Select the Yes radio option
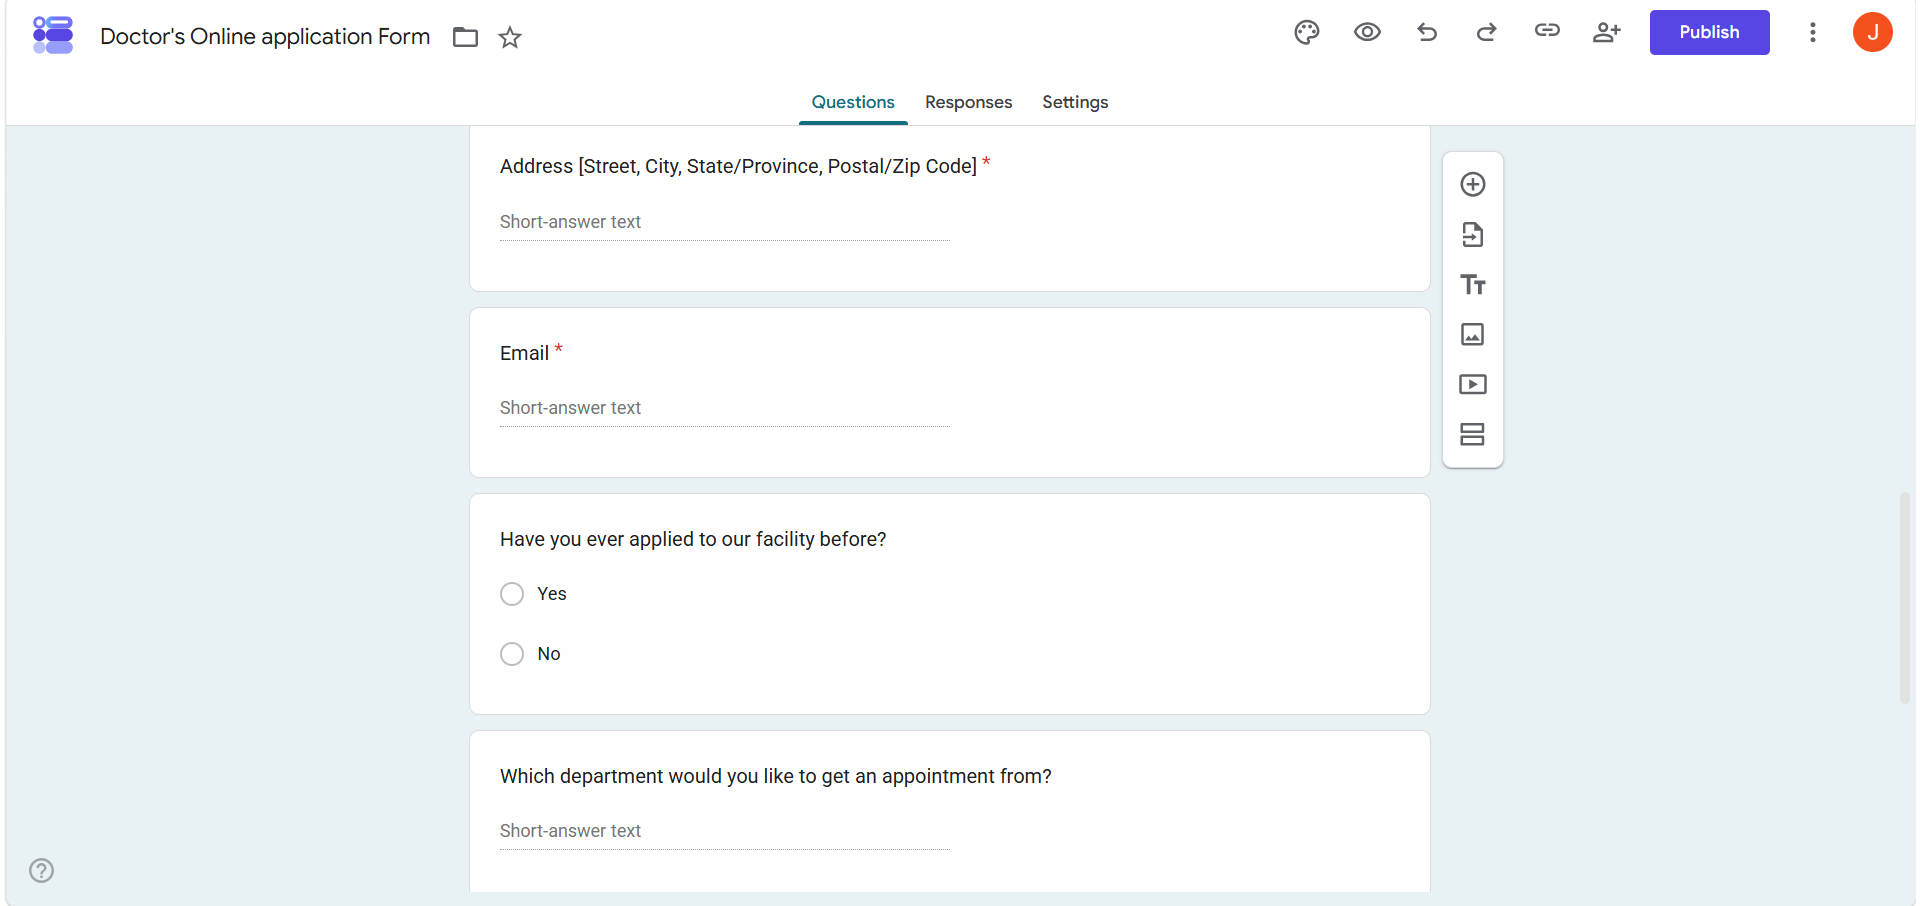The width and height of the screenshot is (1920, 906). 512,594
